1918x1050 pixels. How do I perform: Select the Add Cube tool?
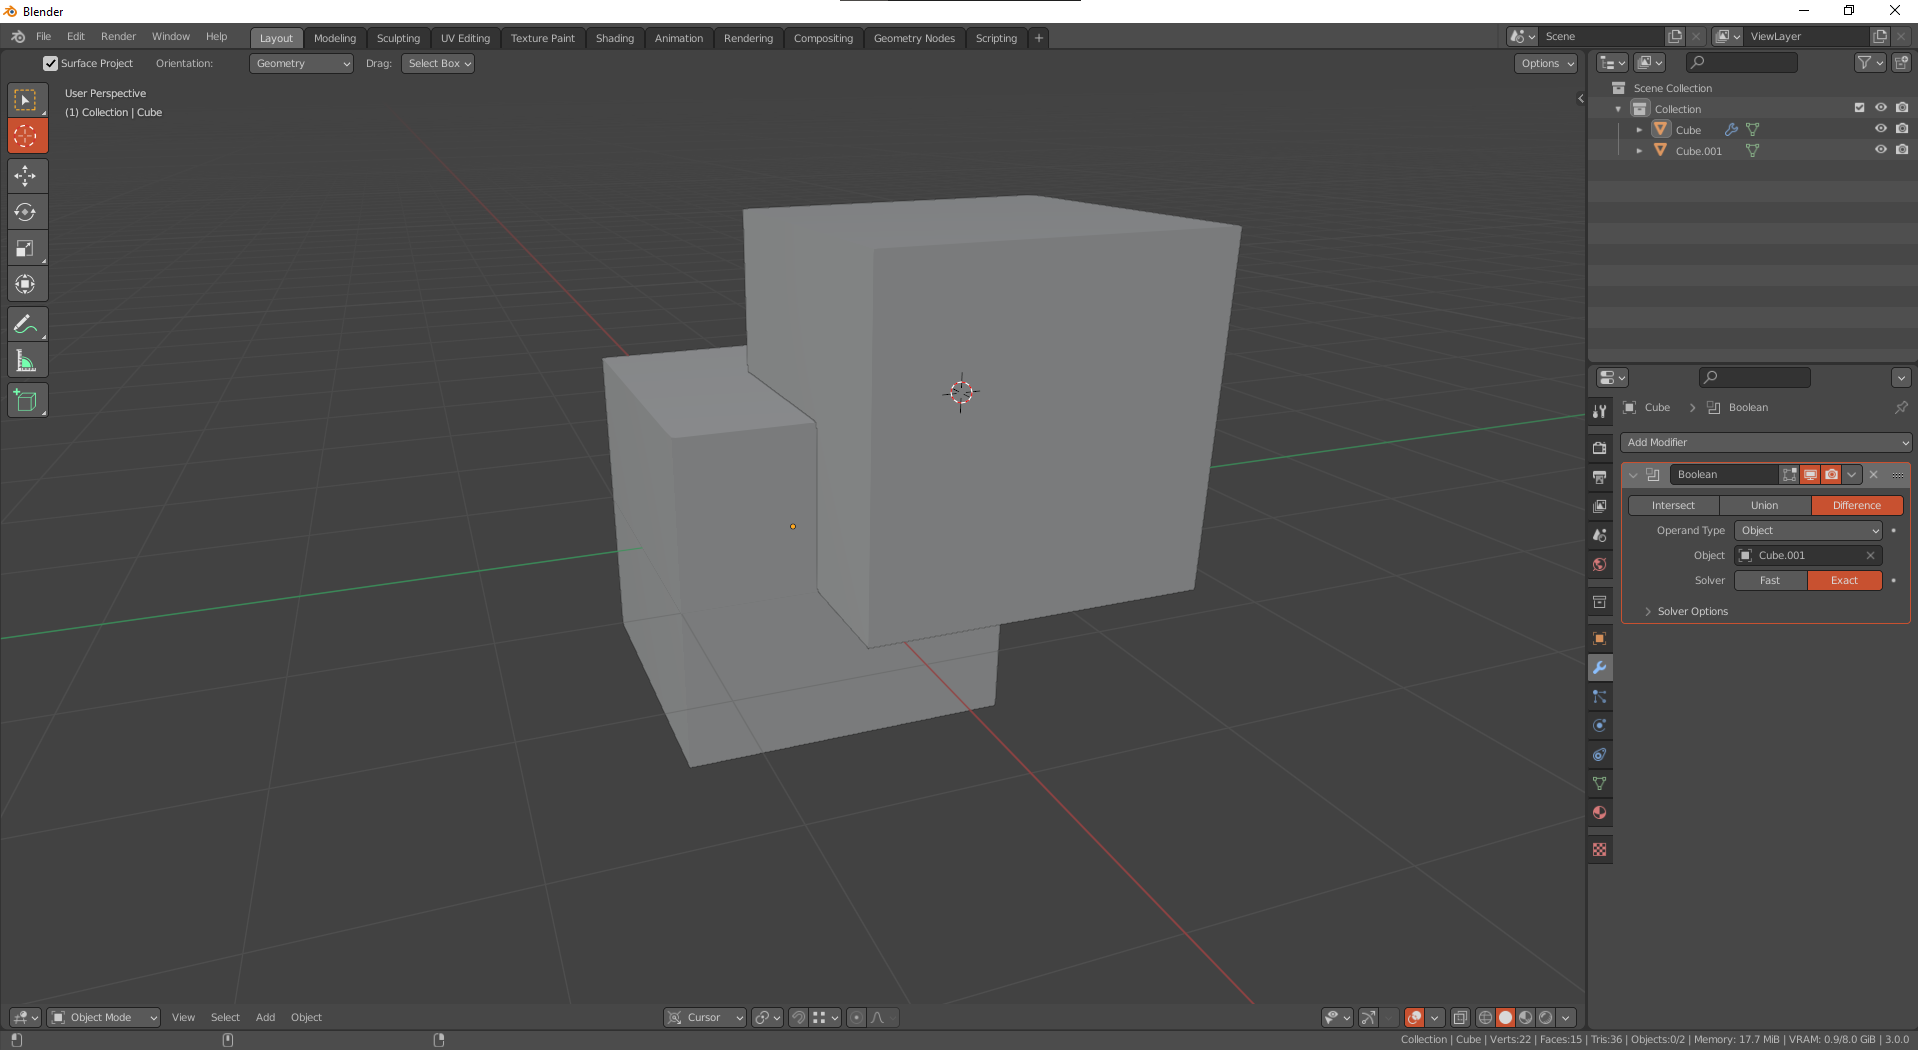coord(27,401)
